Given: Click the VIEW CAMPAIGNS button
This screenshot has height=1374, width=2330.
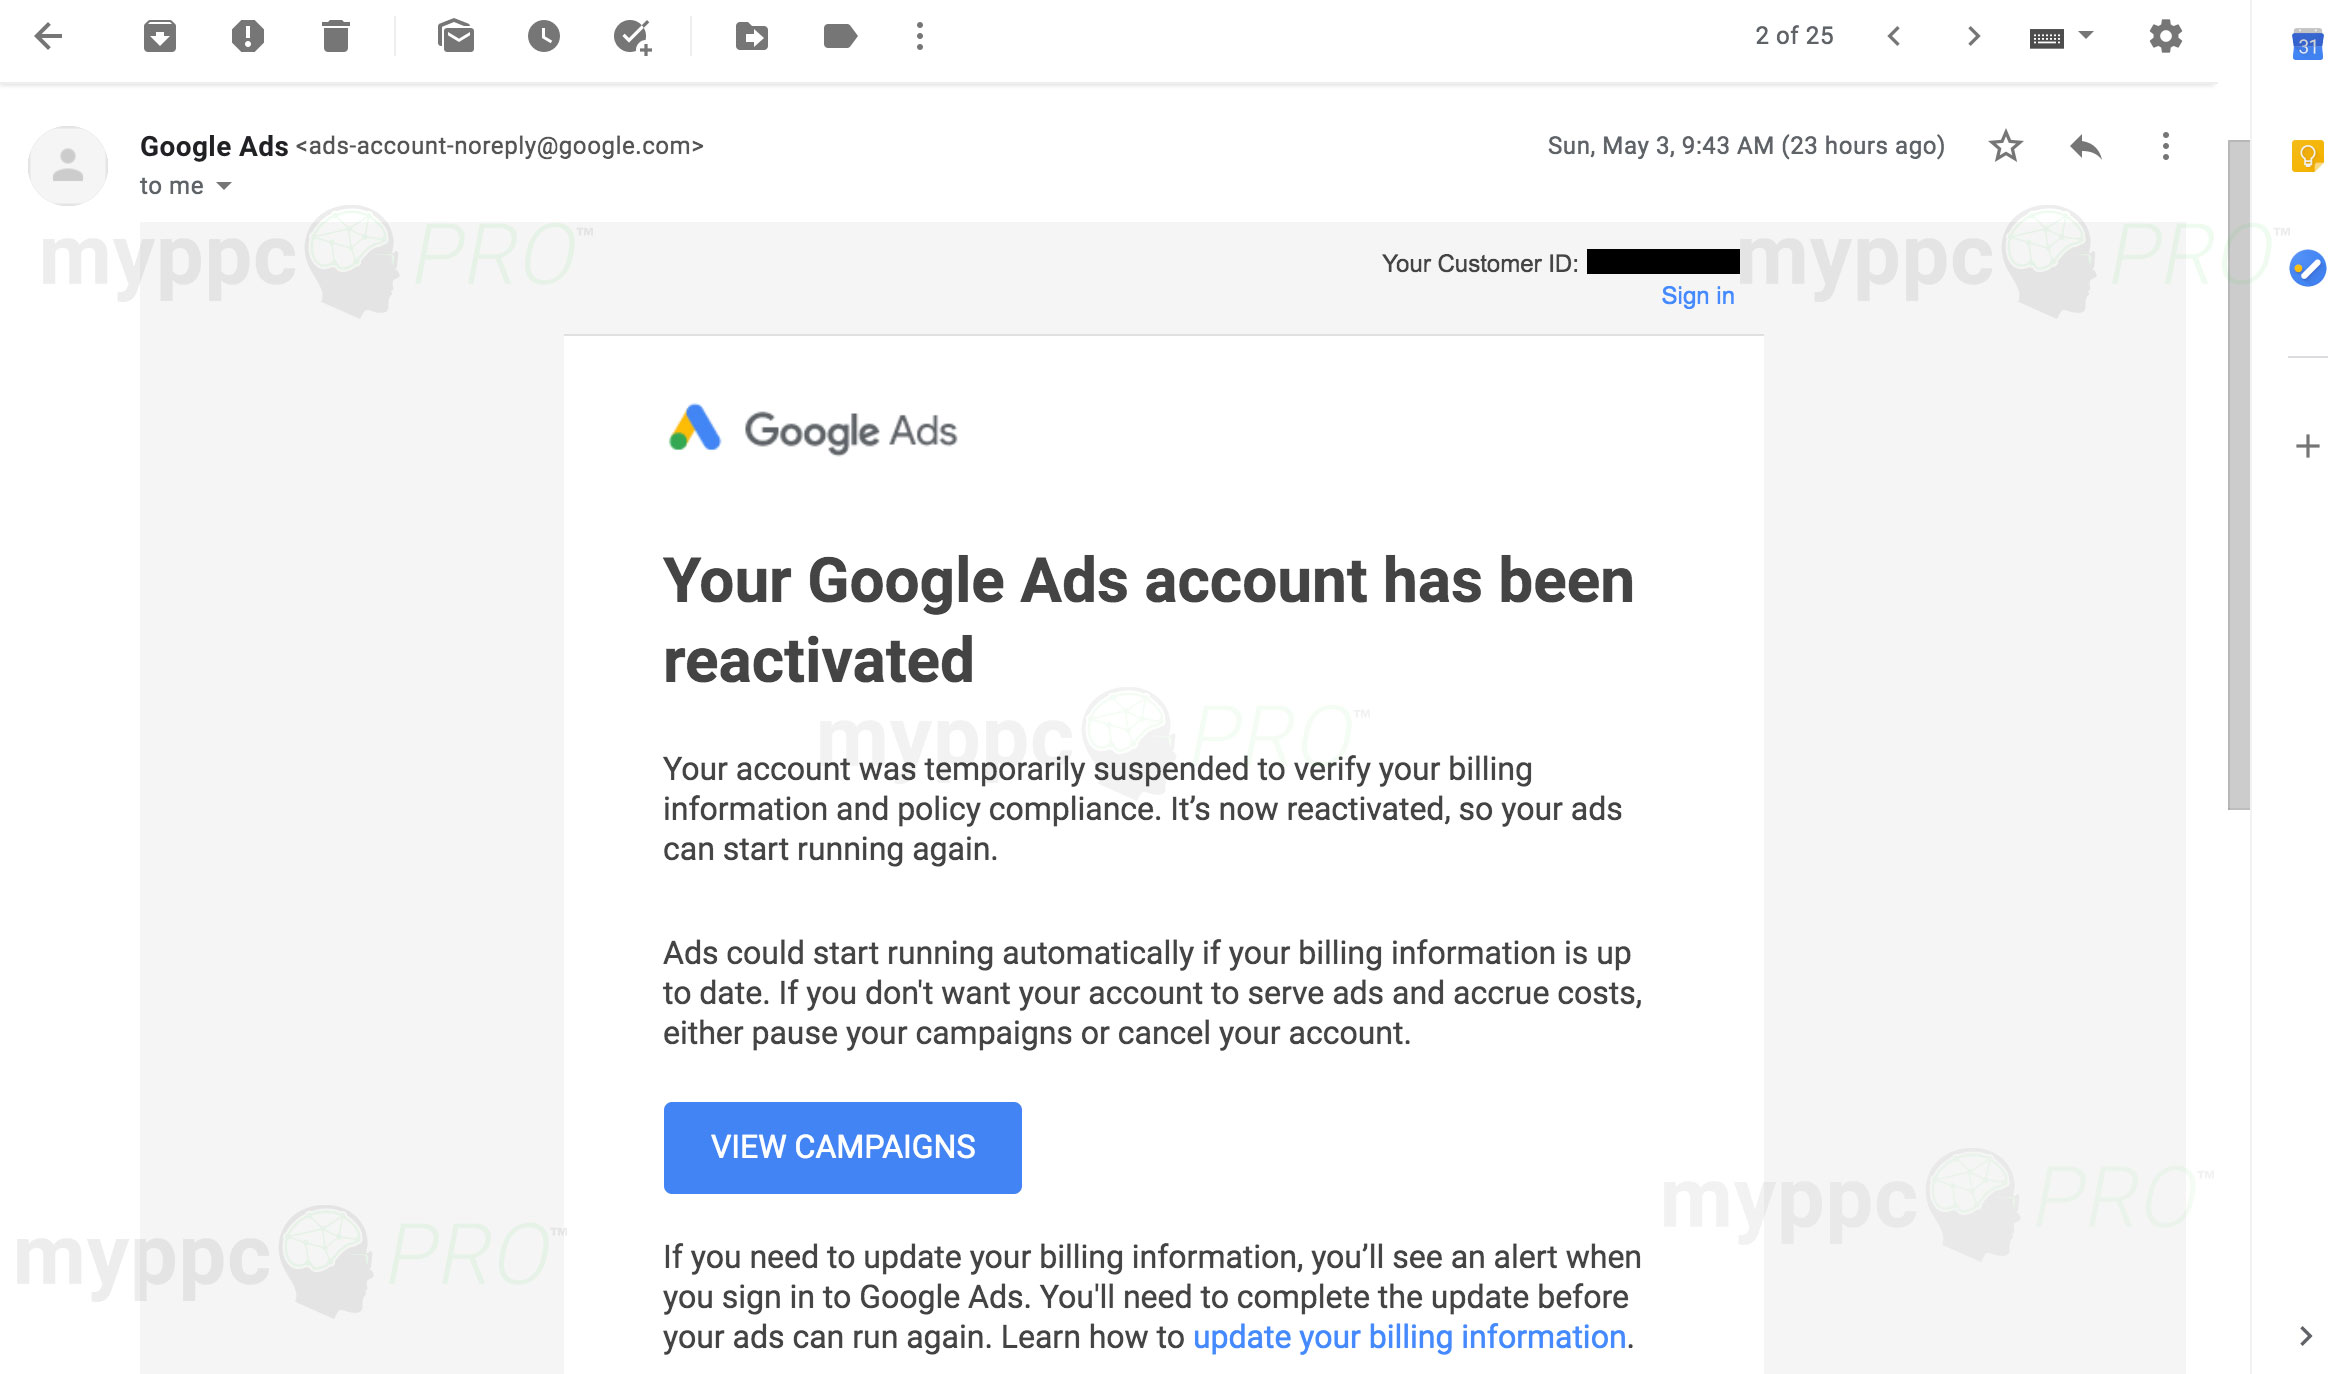Looking at the screenshot, I should coord(842,1147).
